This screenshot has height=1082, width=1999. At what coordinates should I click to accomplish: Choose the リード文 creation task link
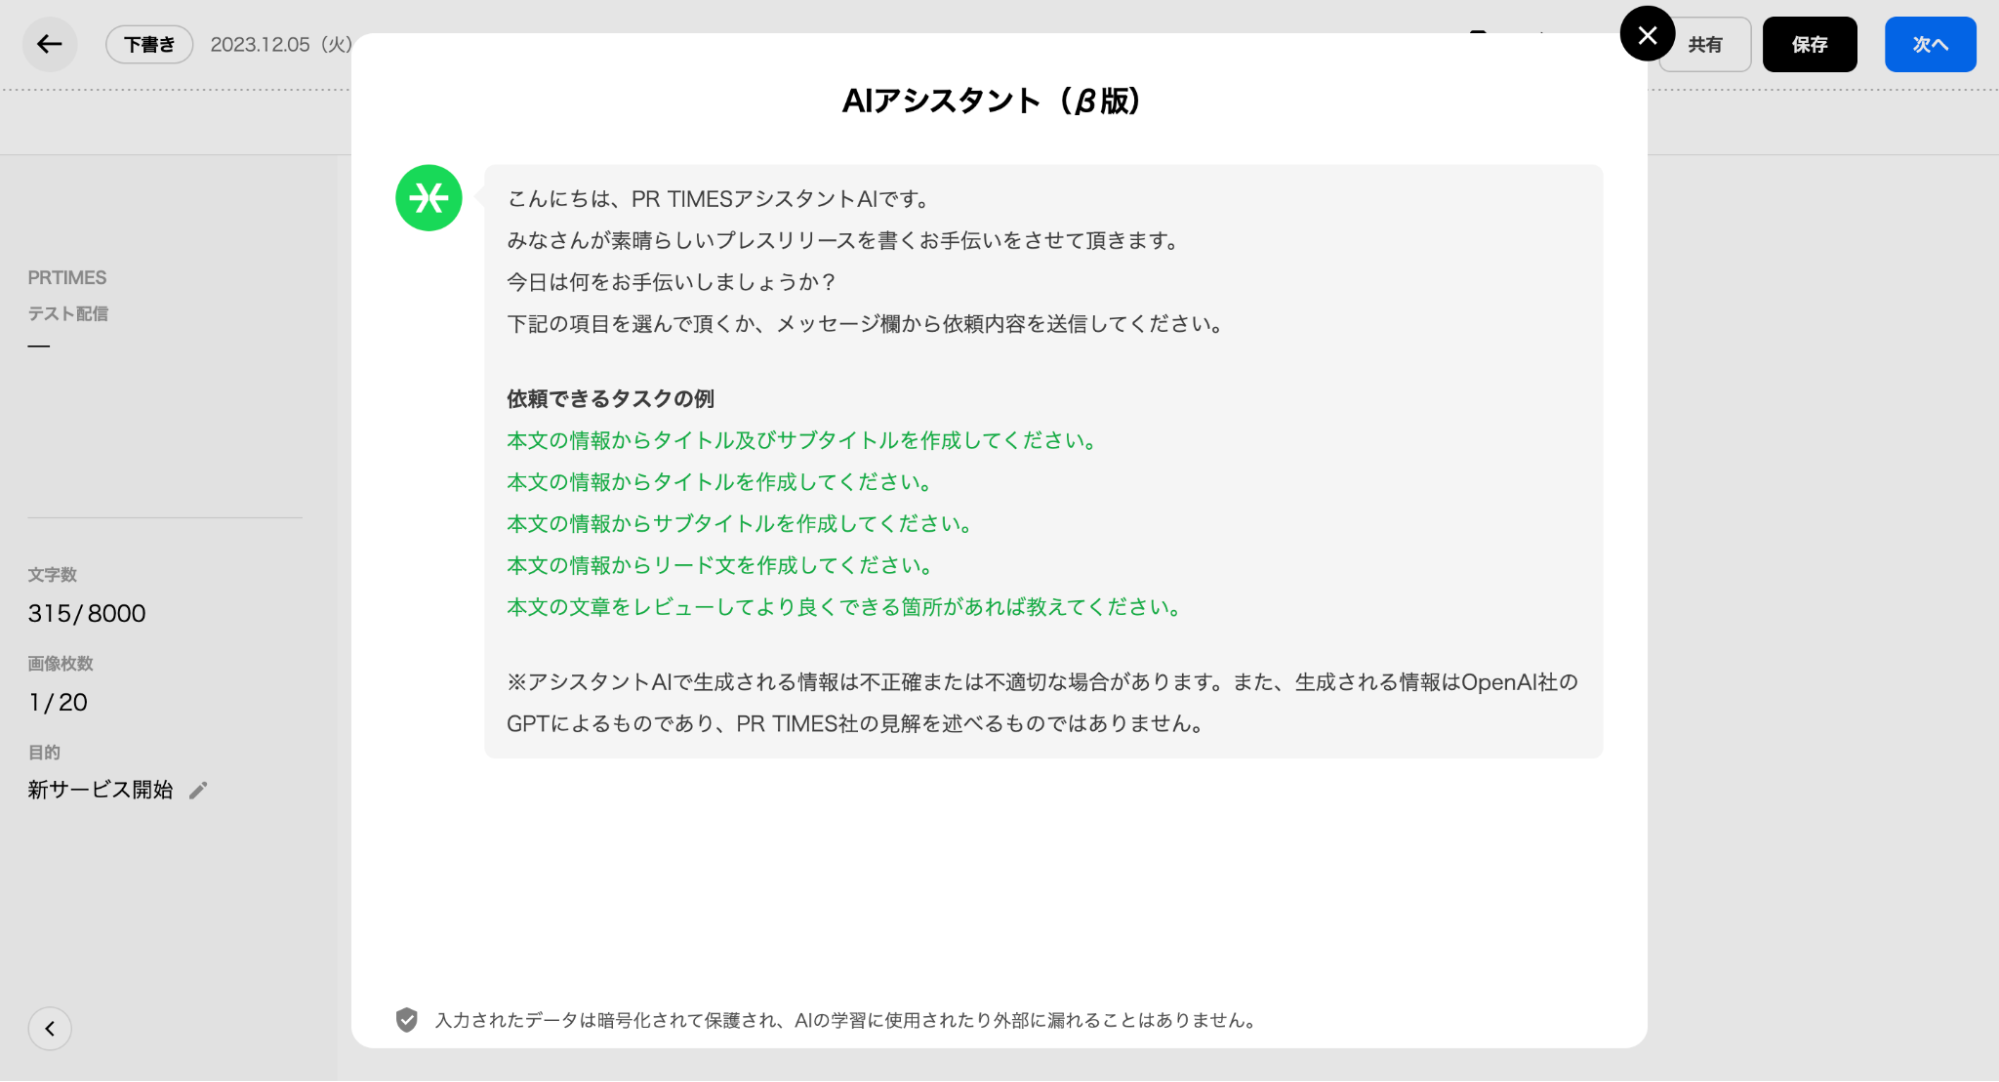719,566
